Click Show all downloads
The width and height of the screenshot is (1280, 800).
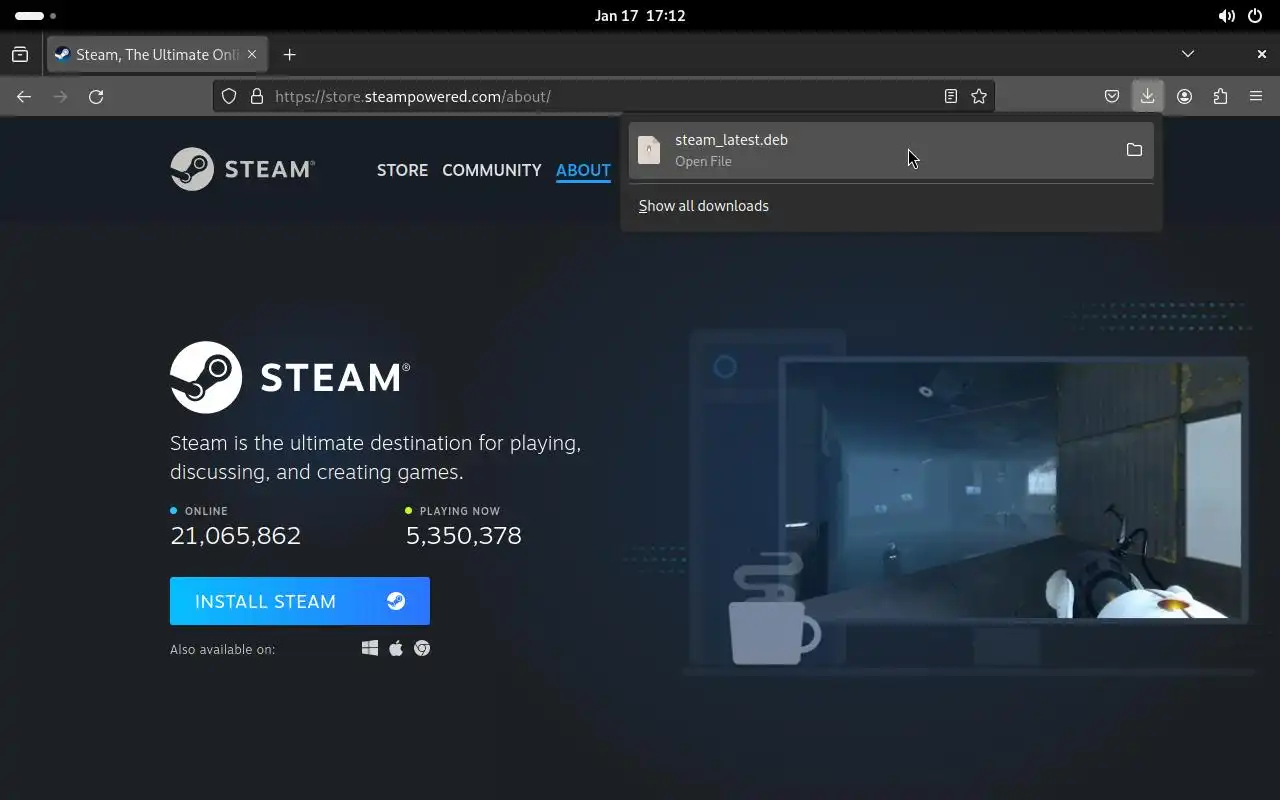click(x=704, y=206)
